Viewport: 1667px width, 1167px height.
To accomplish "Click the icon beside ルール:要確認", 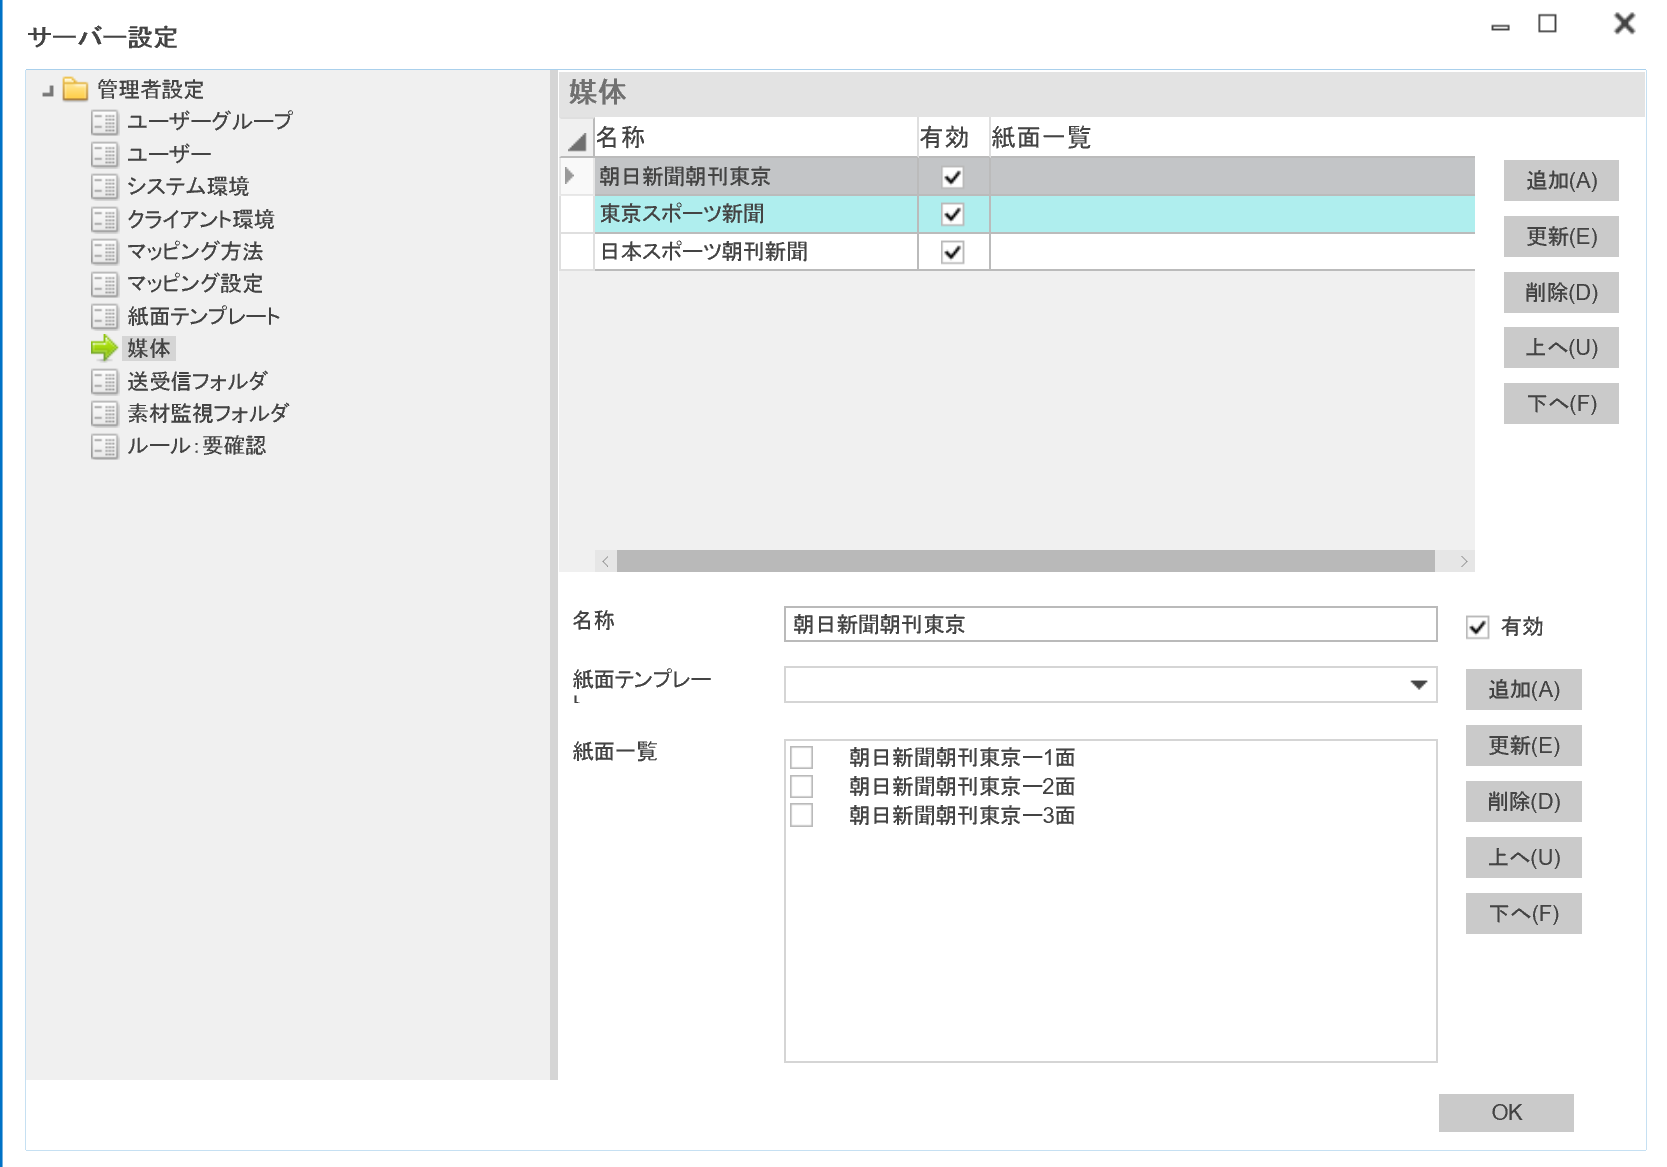I will tap(105, 446).
